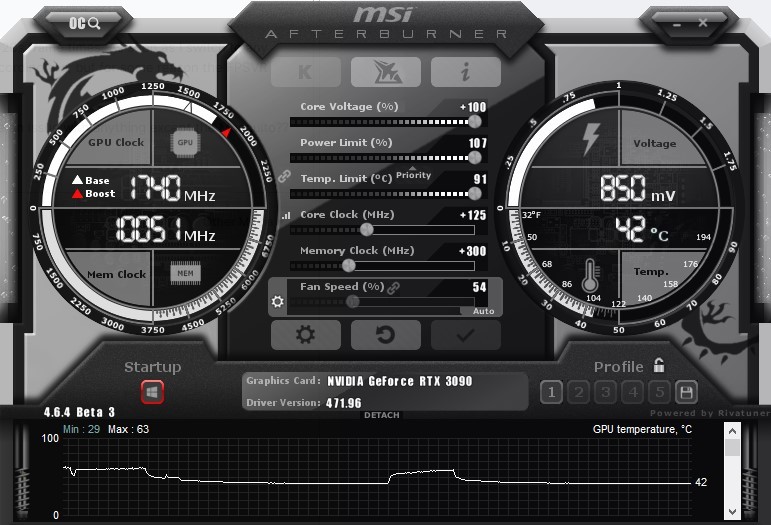Click the Power Limit 107 value
Screen dimensions: 771x525
(477, 143)
